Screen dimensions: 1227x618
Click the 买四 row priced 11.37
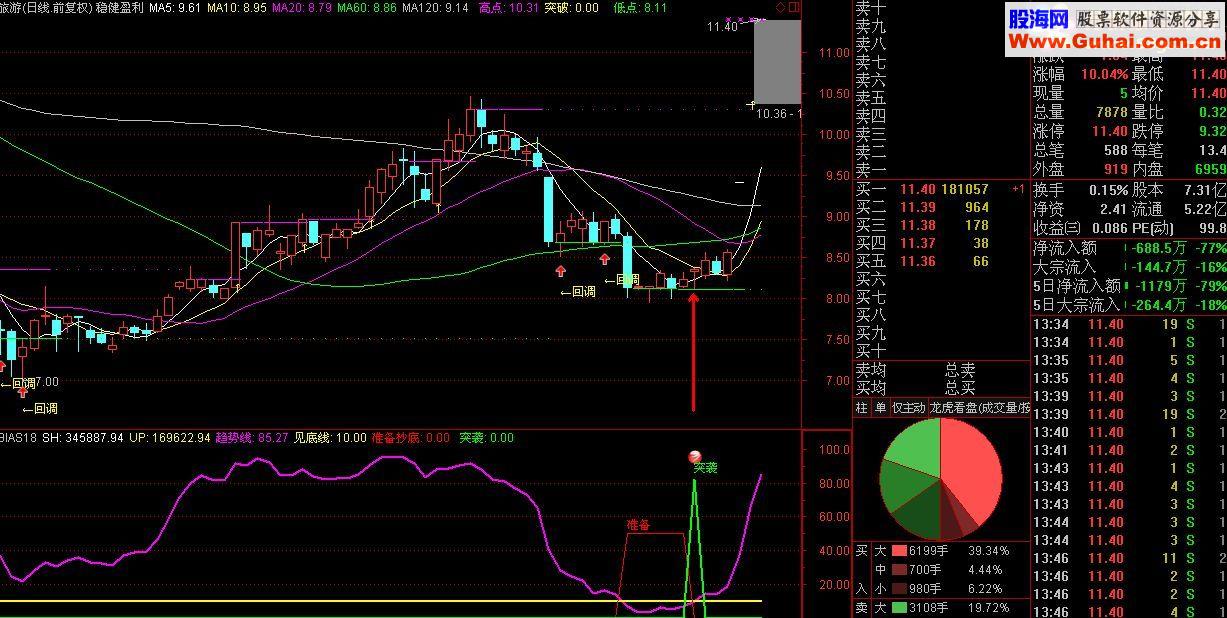(941, 243)
